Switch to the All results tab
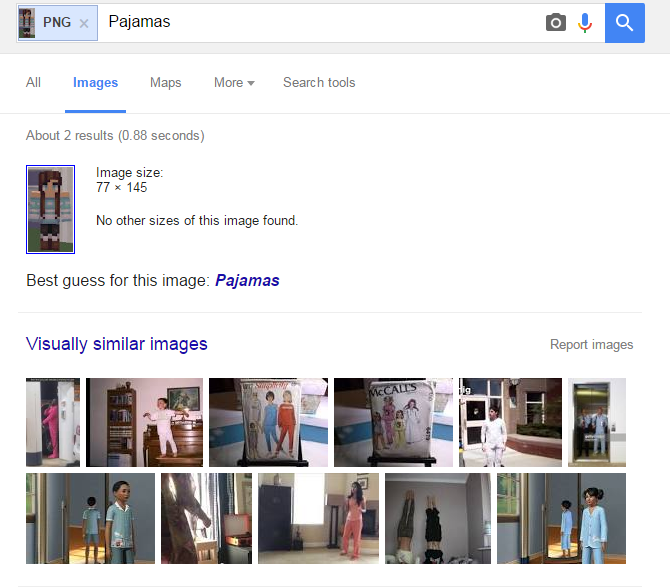This screenshot has width=670, height=588. (x=34, y=83)
